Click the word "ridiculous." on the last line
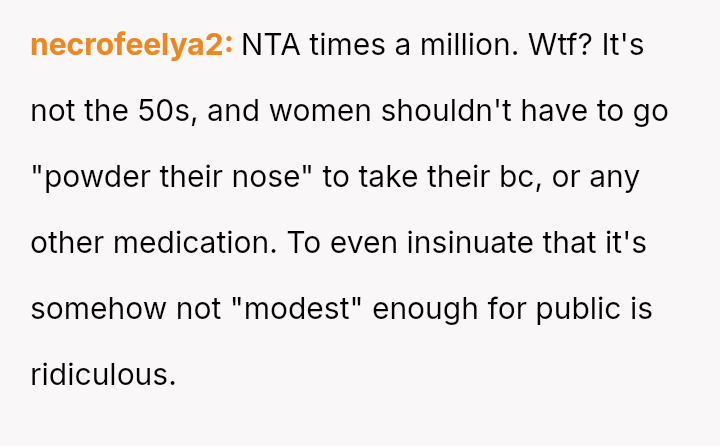This screenshot has width=720, height=446. tap(103, 375)
